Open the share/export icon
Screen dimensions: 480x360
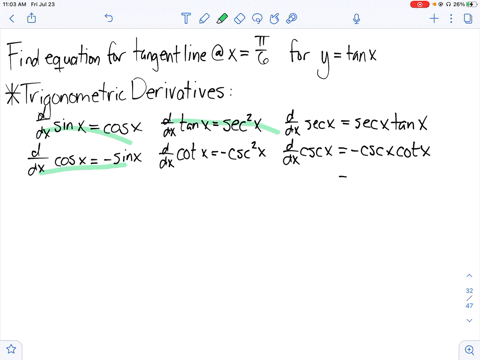coord(31,18)
